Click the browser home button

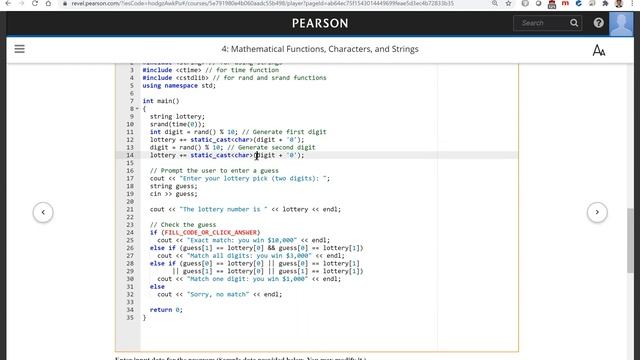pyautogui.click(x=48, y=4)
